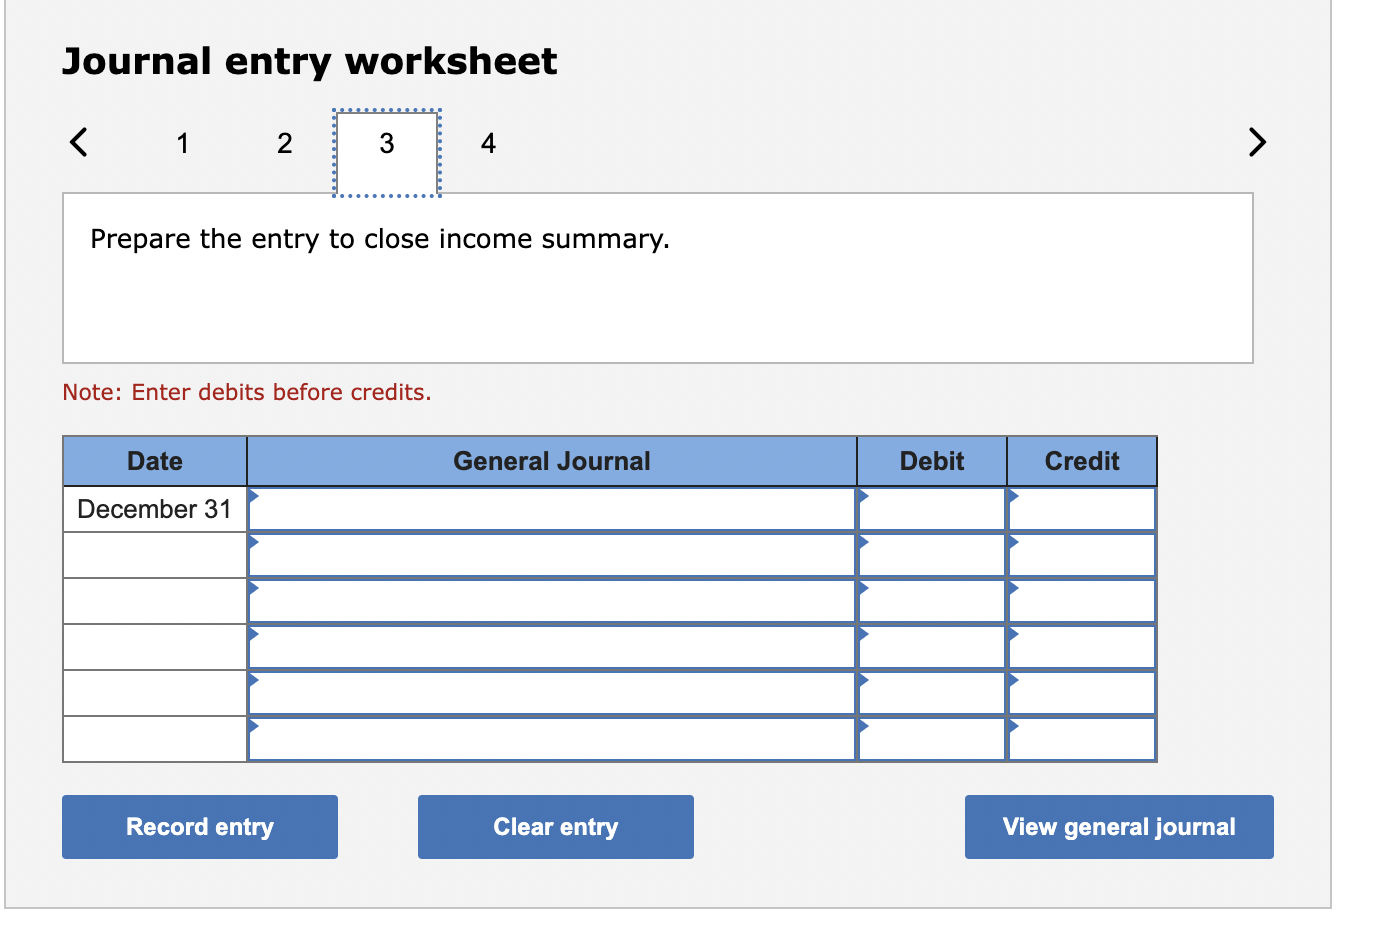Click fourth row Debit amount field
Viewport: 1398px width, 948px height.
[932, 647]
